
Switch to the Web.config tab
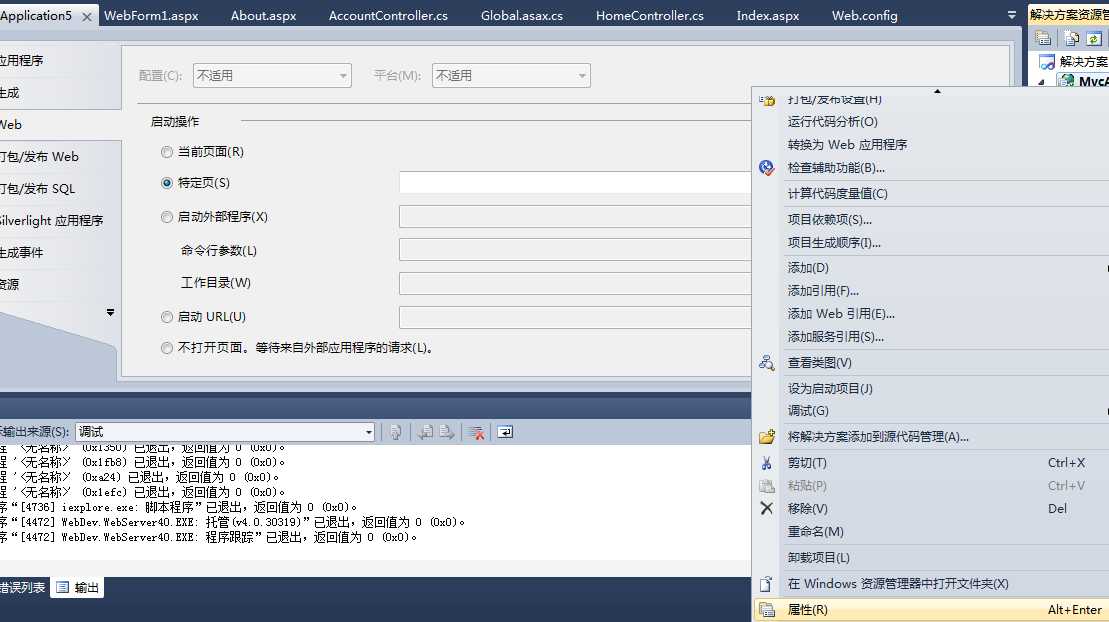click(x=864, y=15)
